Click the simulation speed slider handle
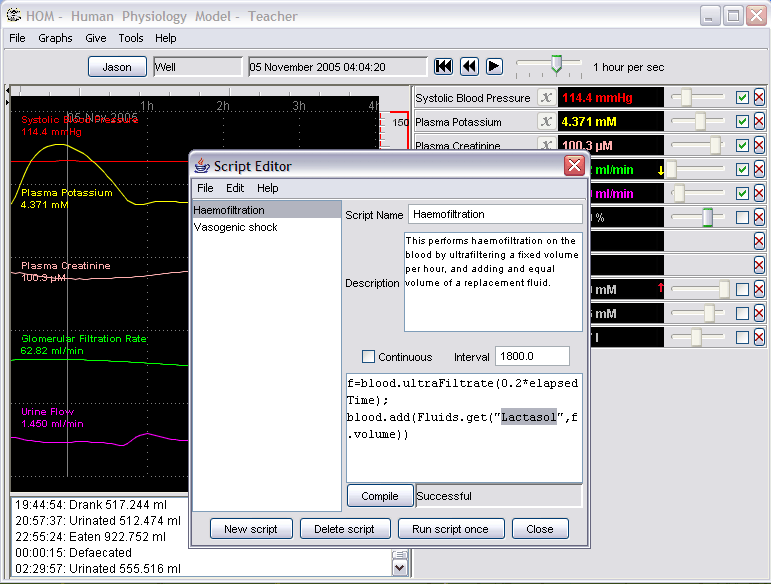The height and width of the screenshot is (584, 771). (557, 66)
